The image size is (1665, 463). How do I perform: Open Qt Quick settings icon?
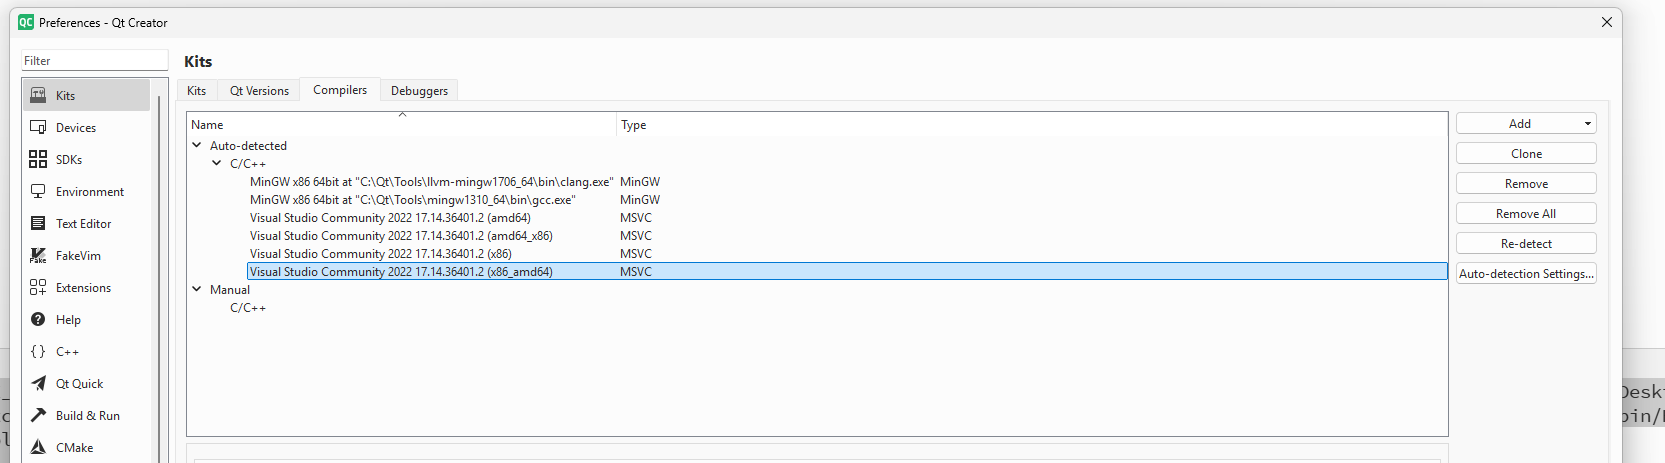pos(38,383)
